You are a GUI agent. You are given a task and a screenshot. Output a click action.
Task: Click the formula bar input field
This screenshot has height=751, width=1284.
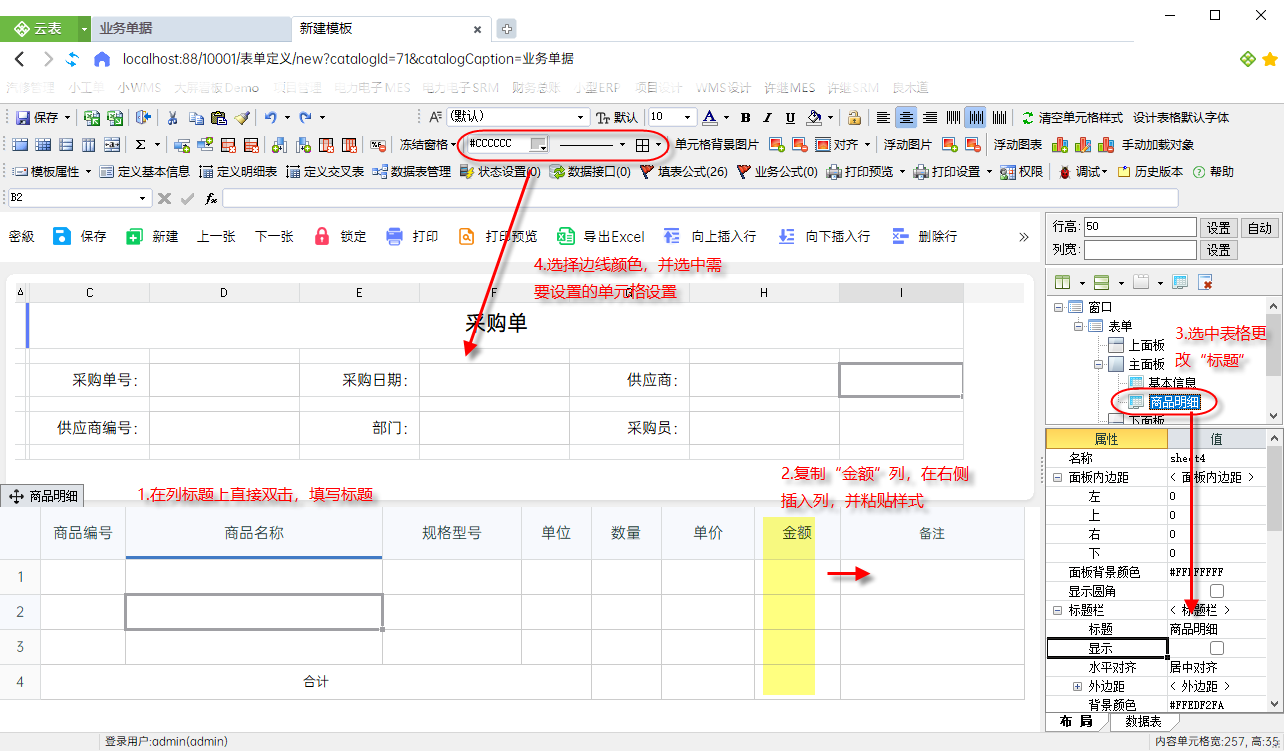(700, 198)
